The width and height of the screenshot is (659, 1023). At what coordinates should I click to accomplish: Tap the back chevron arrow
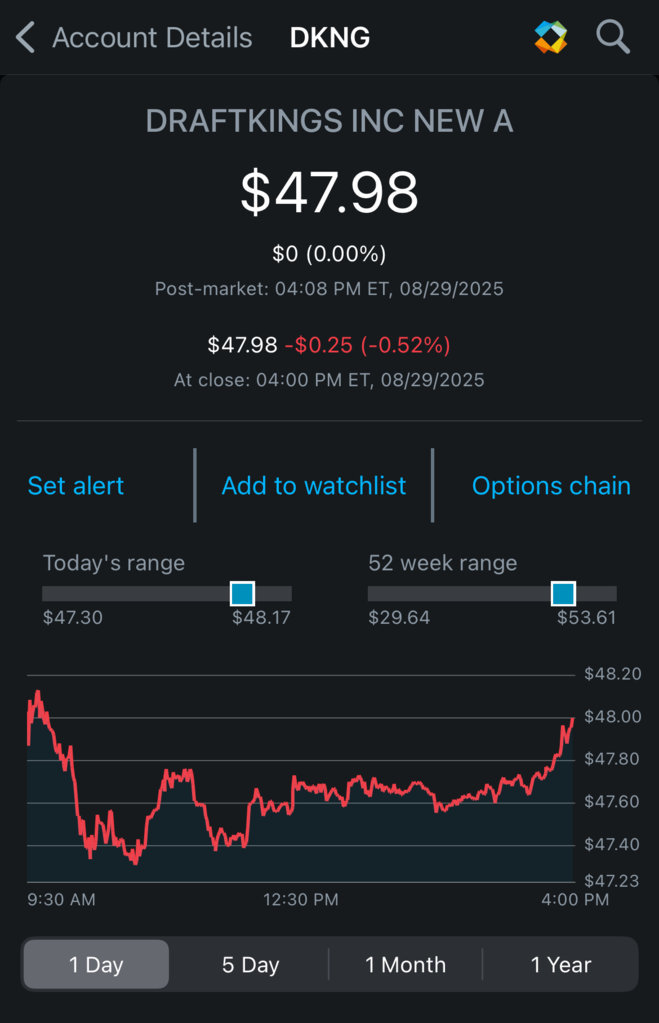pos(25,37)
